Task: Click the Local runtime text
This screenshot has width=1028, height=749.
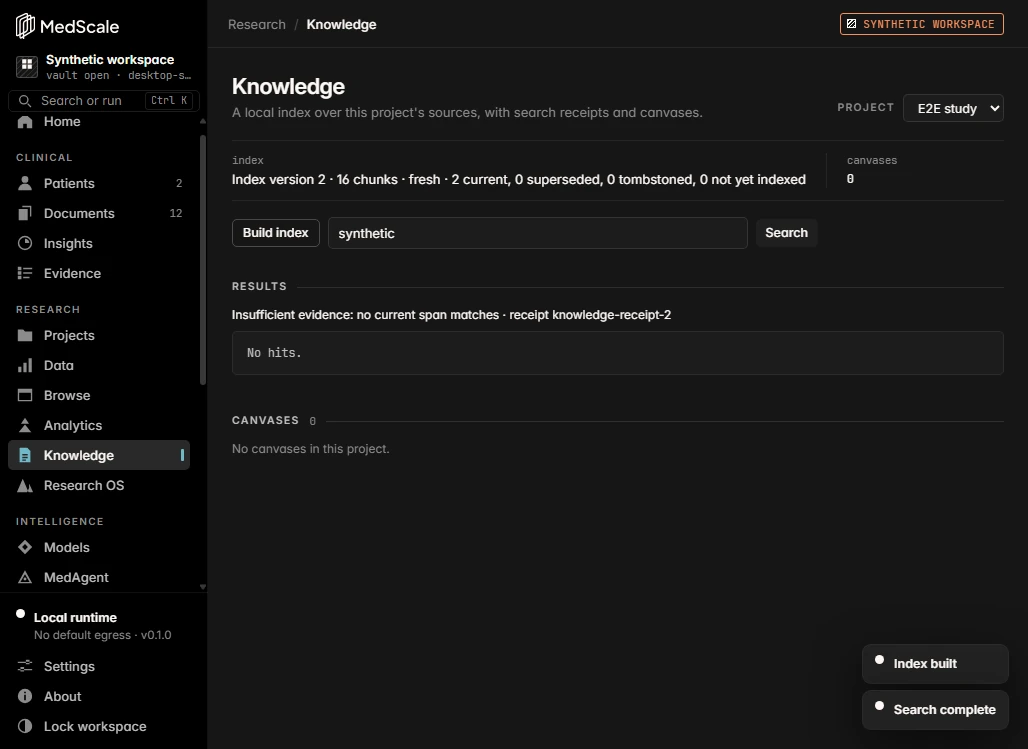Action: [75, 618]
